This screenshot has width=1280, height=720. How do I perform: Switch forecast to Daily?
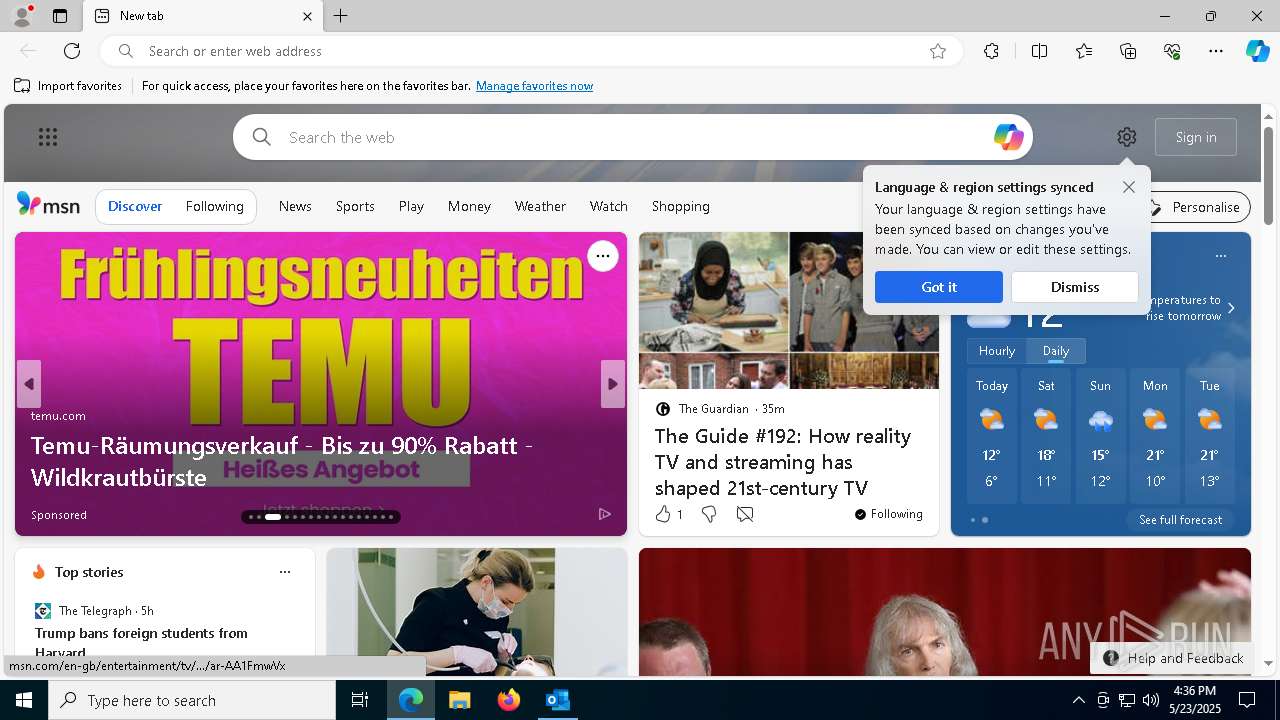pos(1056,351)
